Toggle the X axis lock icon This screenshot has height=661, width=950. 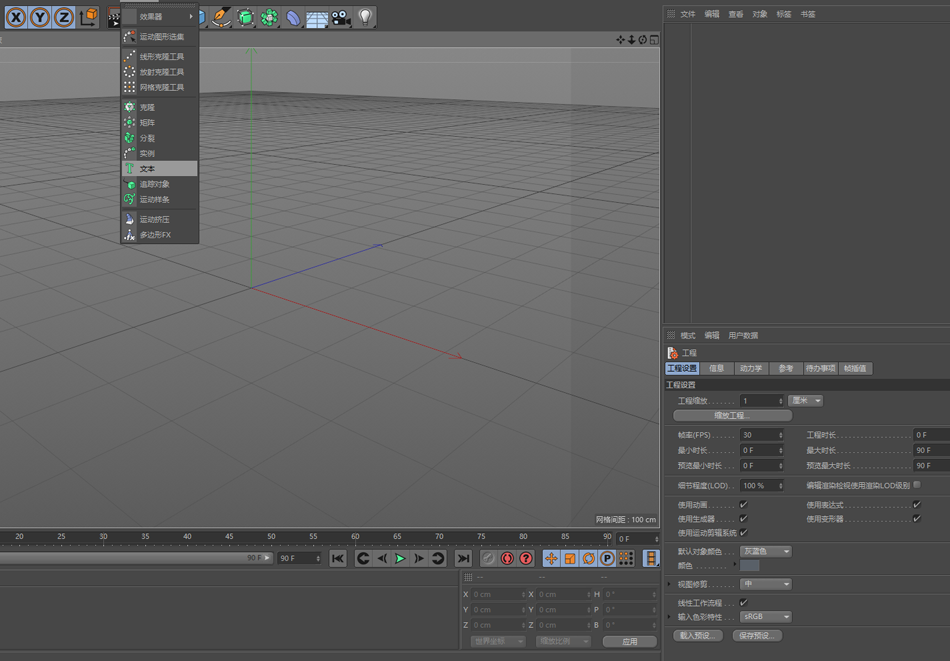click(16, 18)
